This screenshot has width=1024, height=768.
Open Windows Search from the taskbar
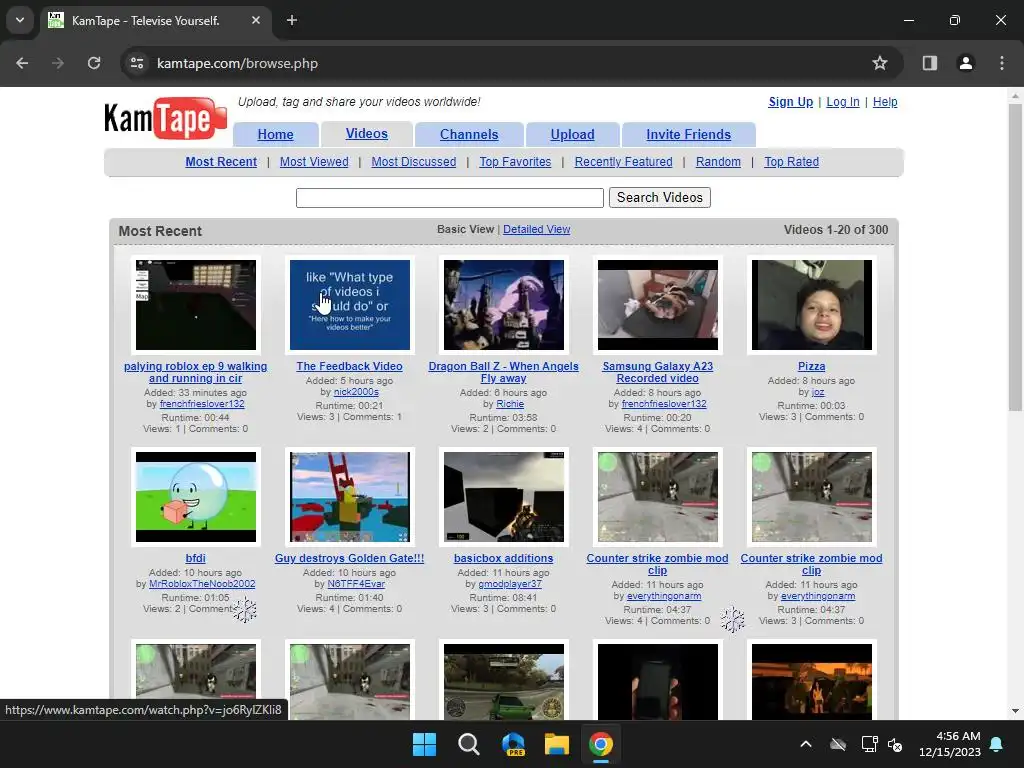[468, 744]
